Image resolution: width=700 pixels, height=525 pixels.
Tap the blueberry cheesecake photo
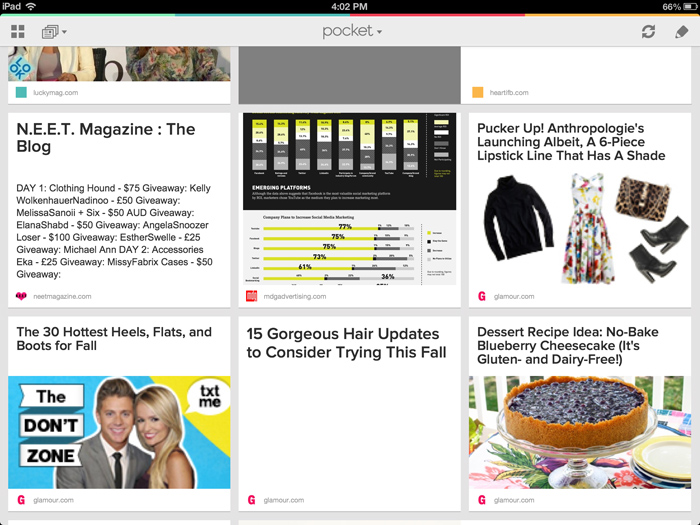pos(580,432)
